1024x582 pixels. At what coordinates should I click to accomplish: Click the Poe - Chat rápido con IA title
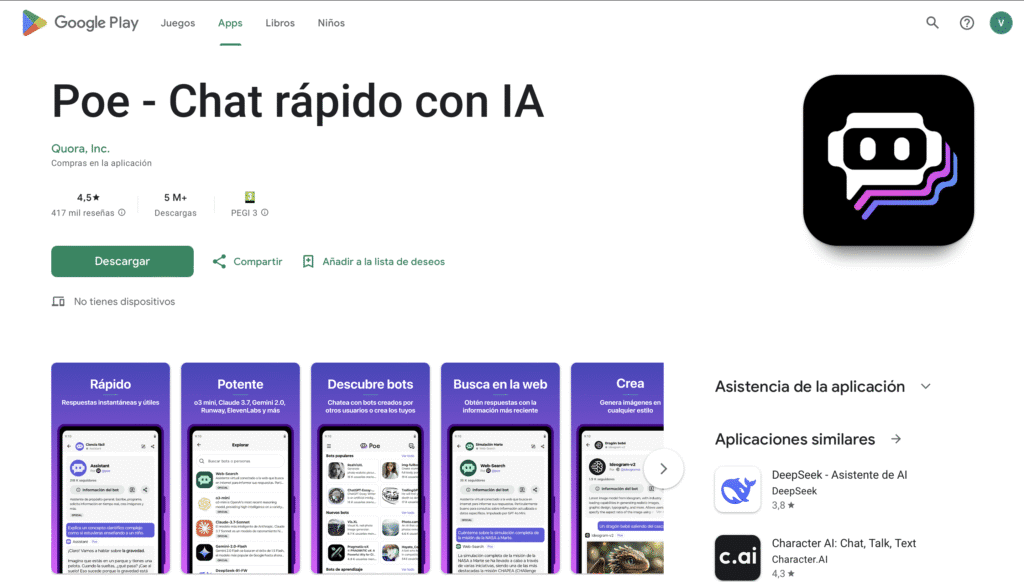(298, 102)
